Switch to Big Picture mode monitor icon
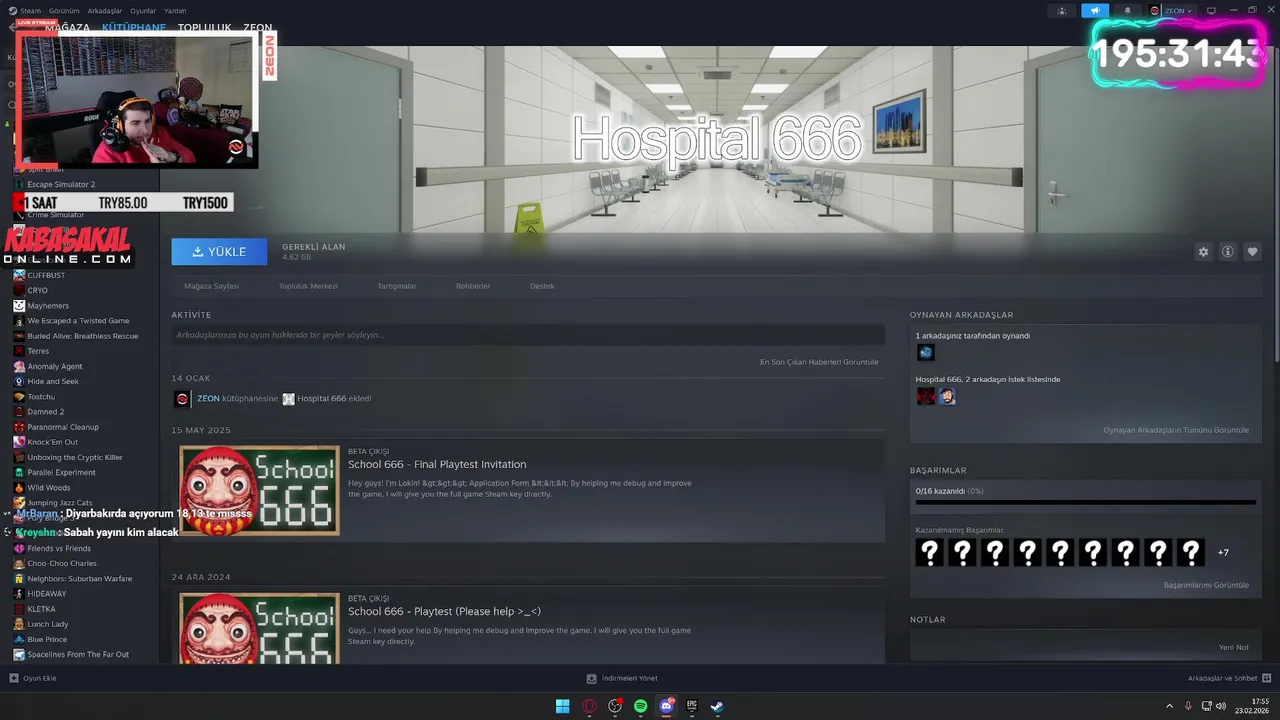 [1211, 10]
